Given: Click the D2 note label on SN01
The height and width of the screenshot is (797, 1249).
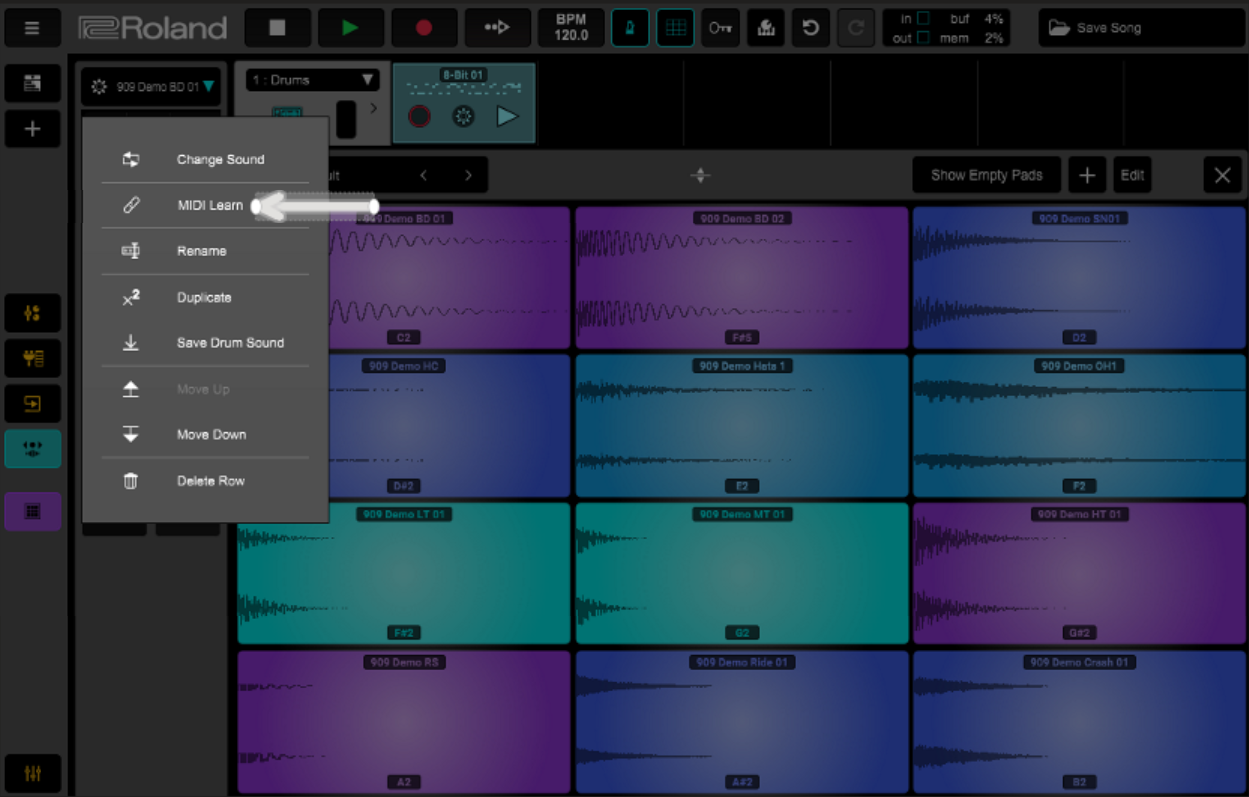Looking at the screenshot, I should 1079,338.
